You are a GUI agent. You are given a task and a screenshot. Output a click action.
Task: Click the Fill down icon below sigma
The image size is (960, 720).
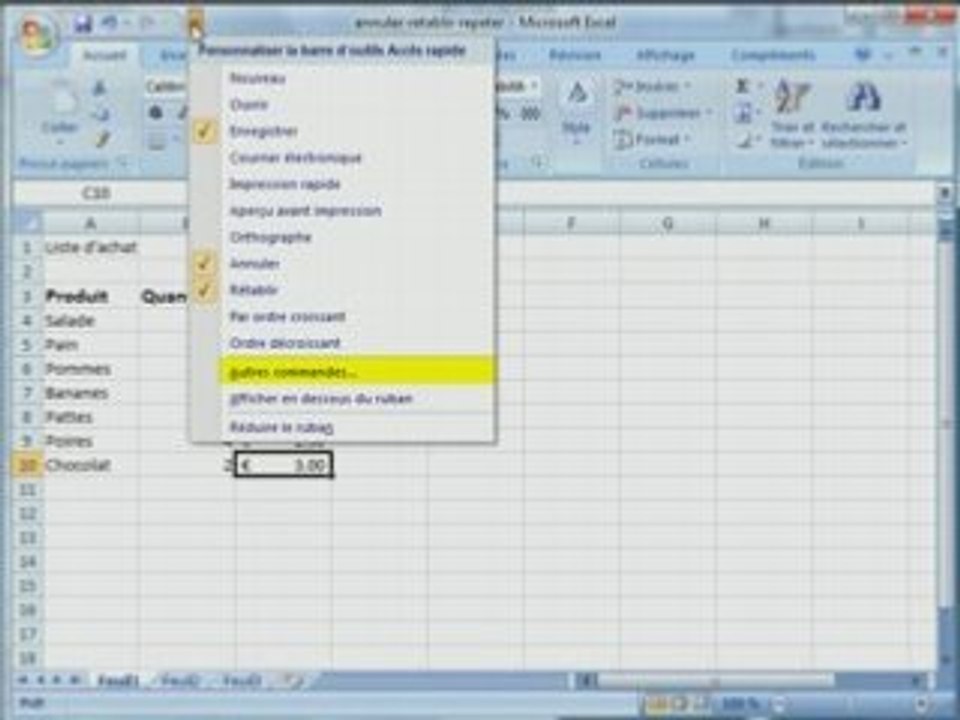click(743, 113)
